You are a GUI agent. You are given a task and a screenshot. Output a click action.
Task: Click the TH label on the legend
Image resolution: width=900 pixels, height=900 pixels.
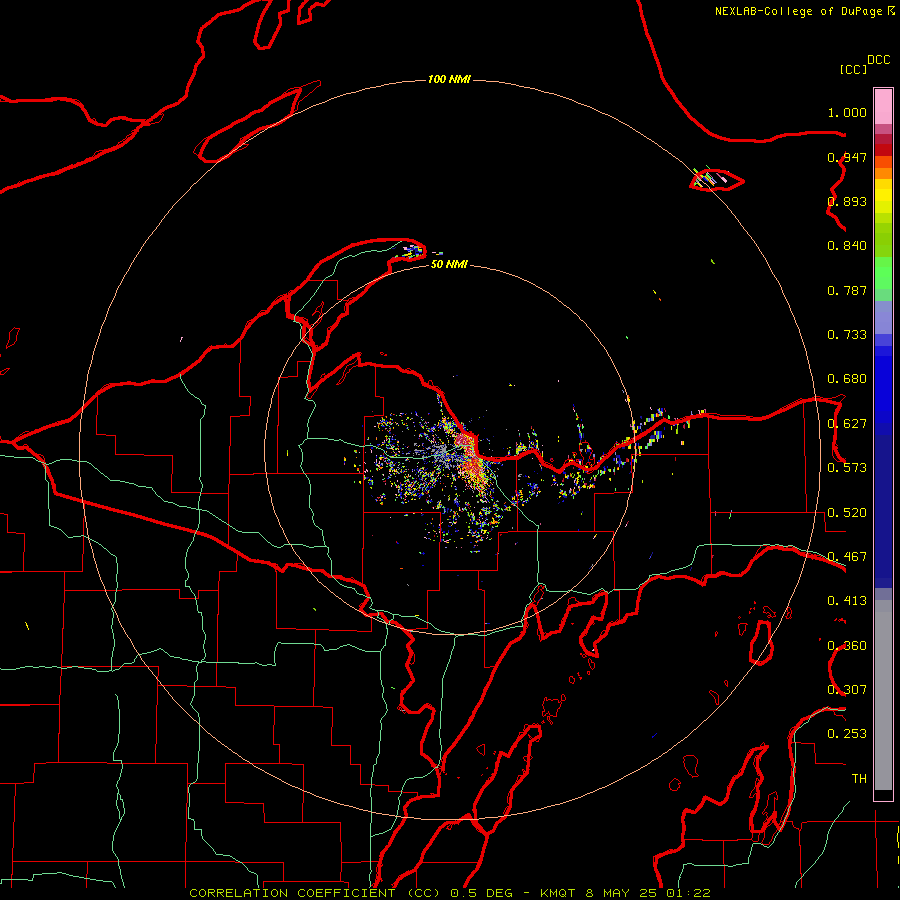[859, 778]
